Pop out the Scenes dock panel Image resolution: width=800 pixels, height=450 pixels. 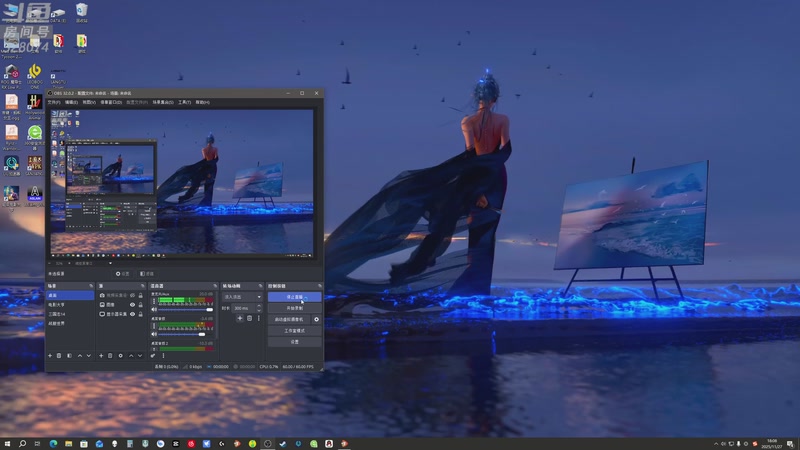pyautogui.click(x=91, y=286)
